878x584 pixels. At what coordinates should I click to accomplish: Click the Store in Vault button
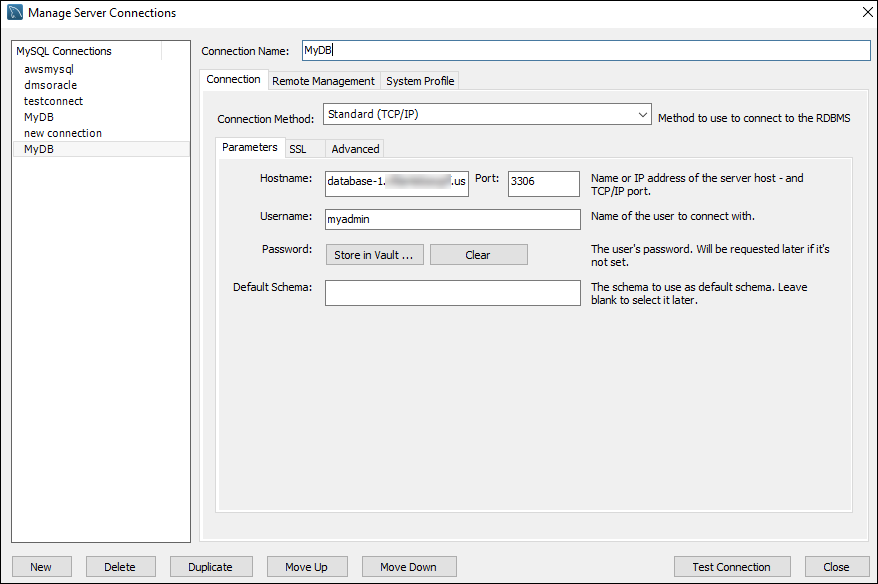tap(374, 254)
